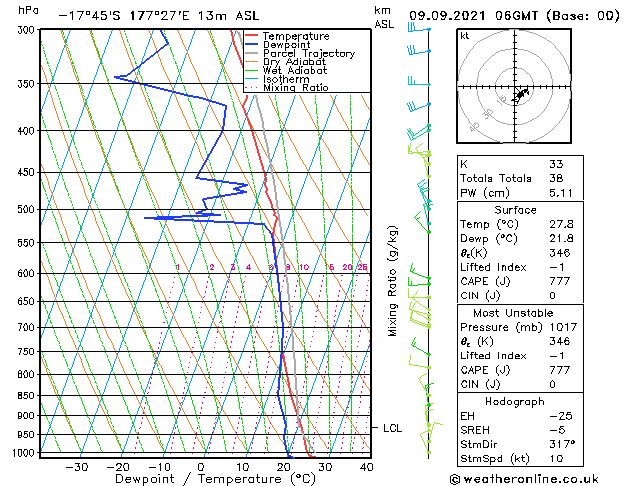Click the 1000 hPa pressure label
This screenshot has height=486, width=629.
[x=25, y=453]
